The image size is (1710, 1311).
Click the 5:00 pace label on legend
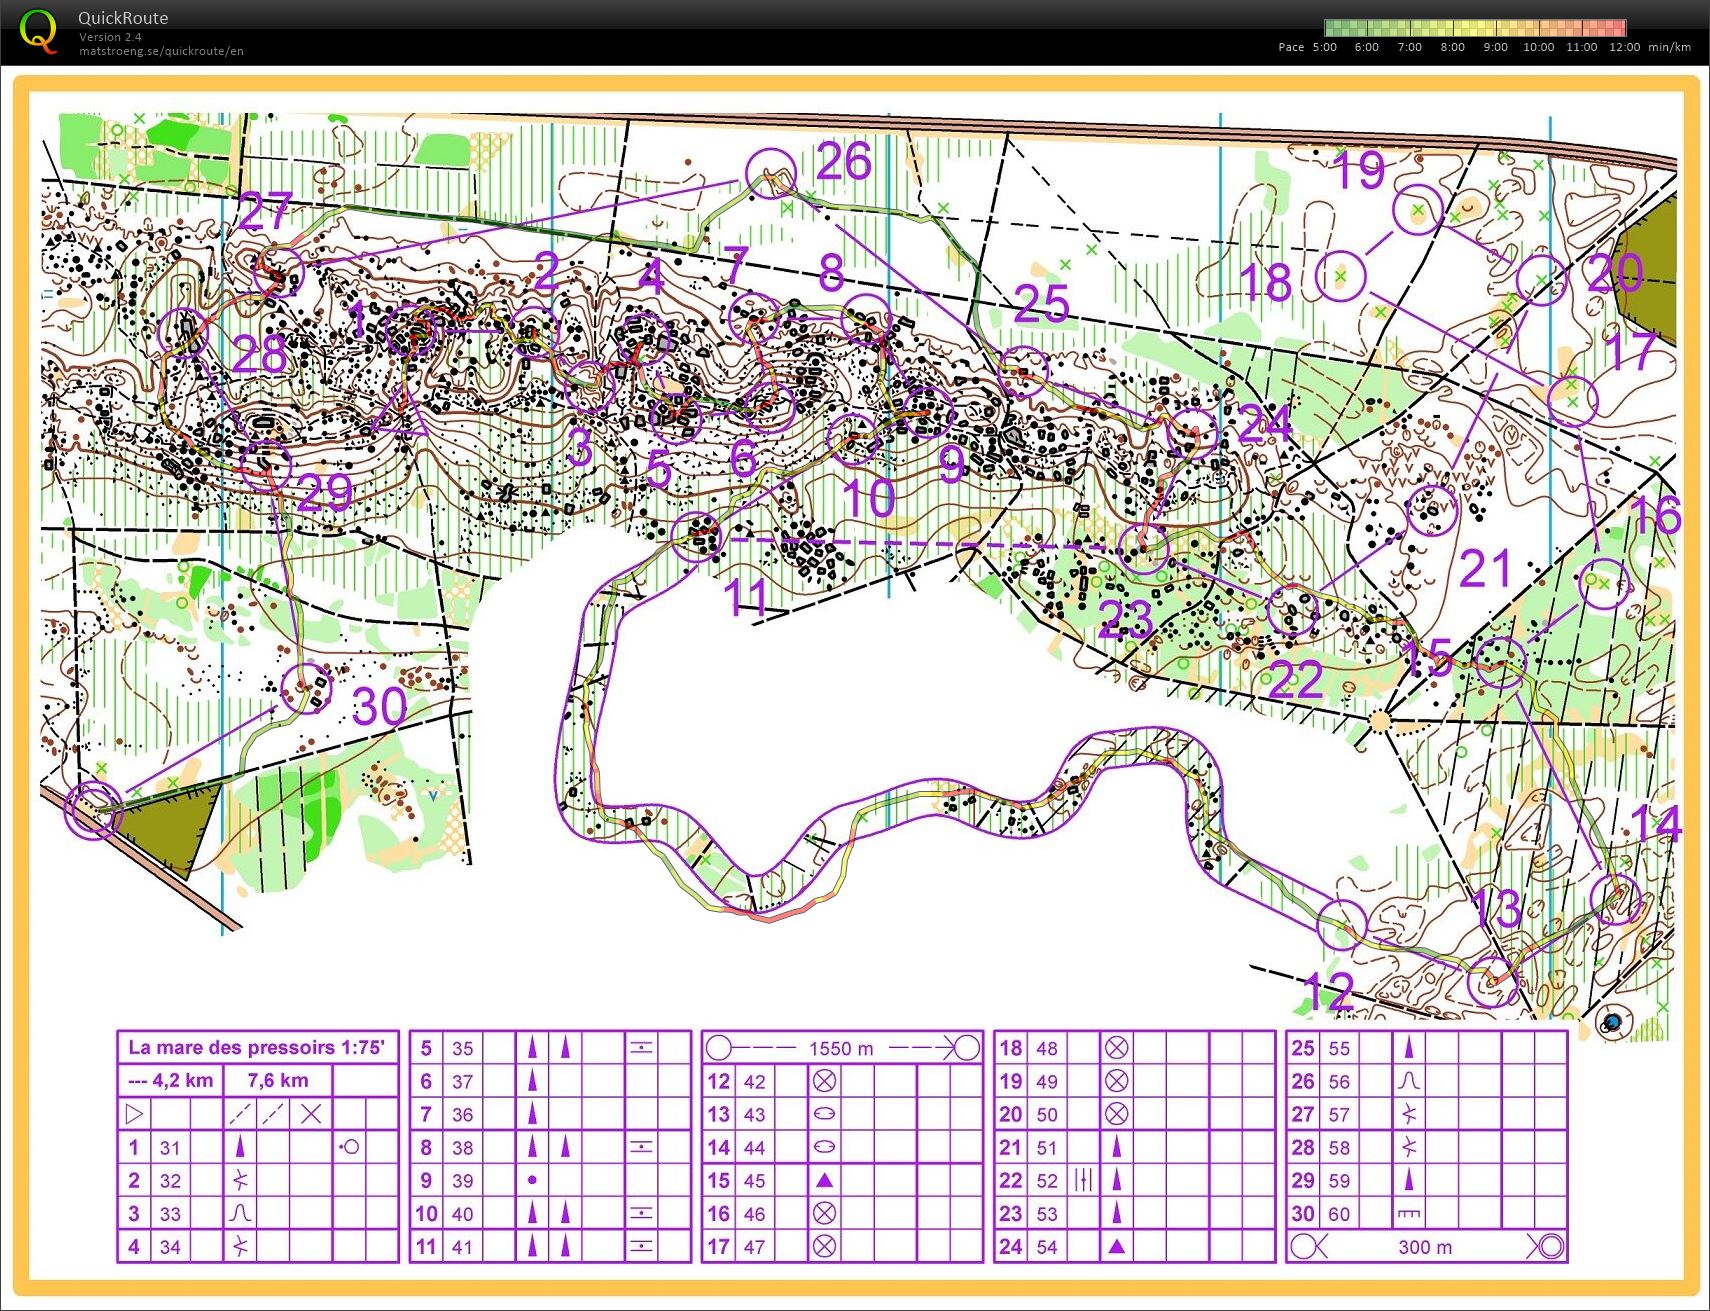pos(1324,47)
